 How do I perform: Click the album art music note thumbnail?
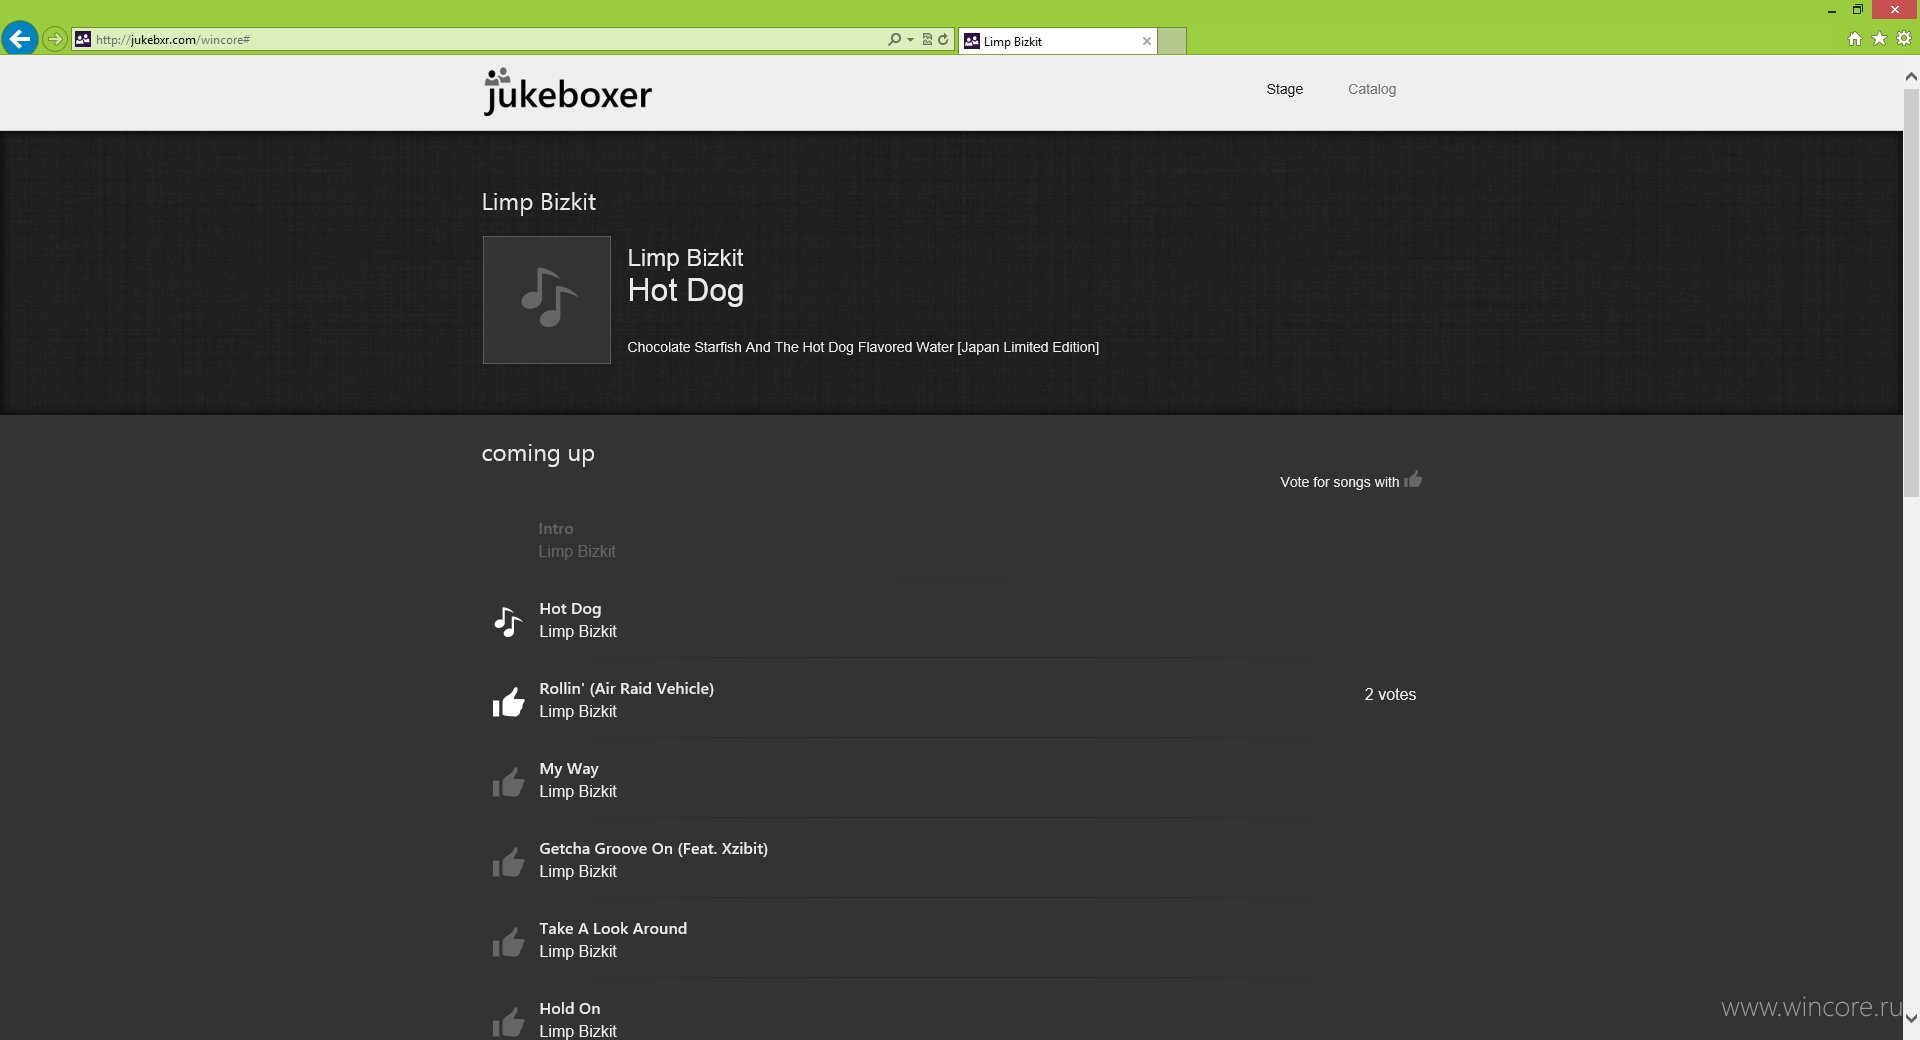(x=547, y=300)
